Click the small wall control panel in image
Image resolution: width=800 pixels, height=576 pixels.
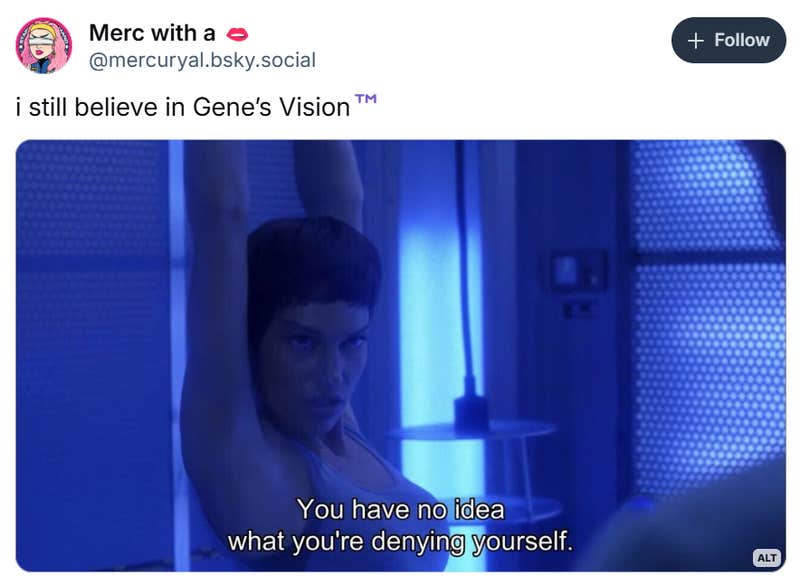tap(578, 271)
